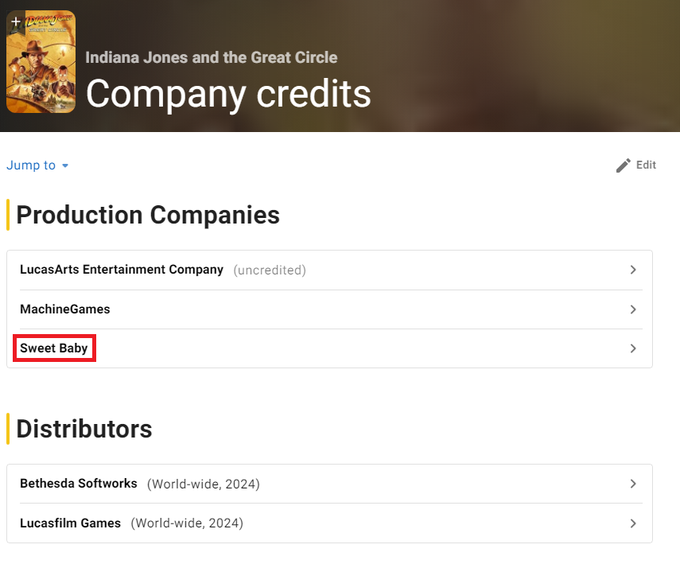Click chevron beside Sweet Baby

(633, 349)
